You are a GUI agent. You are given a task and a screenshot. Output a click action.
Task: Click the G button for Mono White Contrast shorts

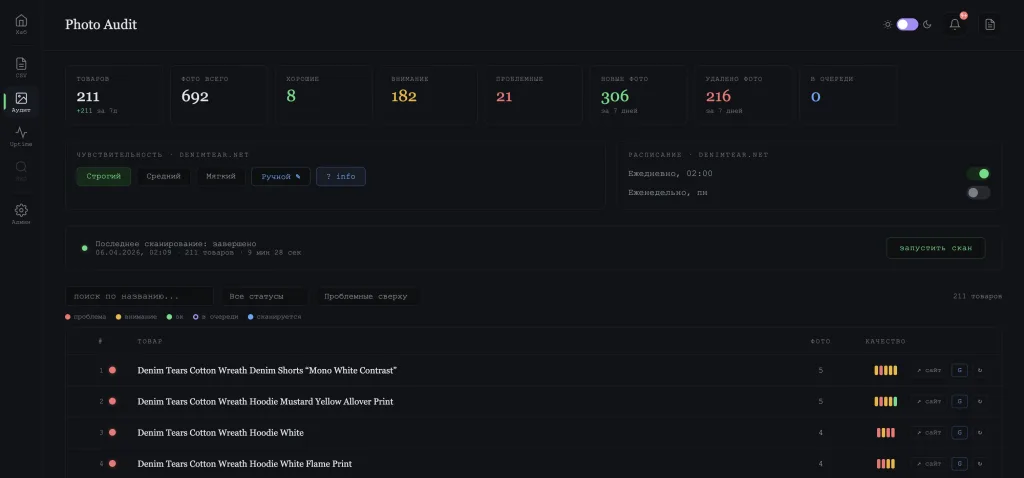[x=959, y=370]
